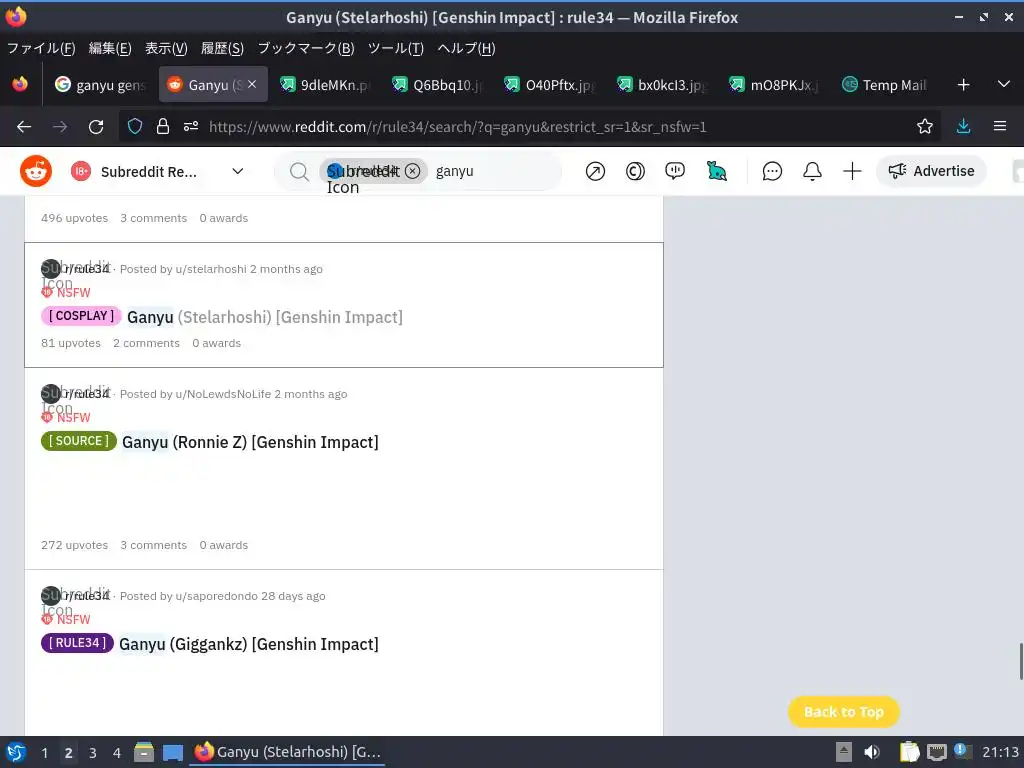Screen dimensions: 1024x768
Task: Click the 18+ badge next to Subreddit Re...
Action: (81, 171)
